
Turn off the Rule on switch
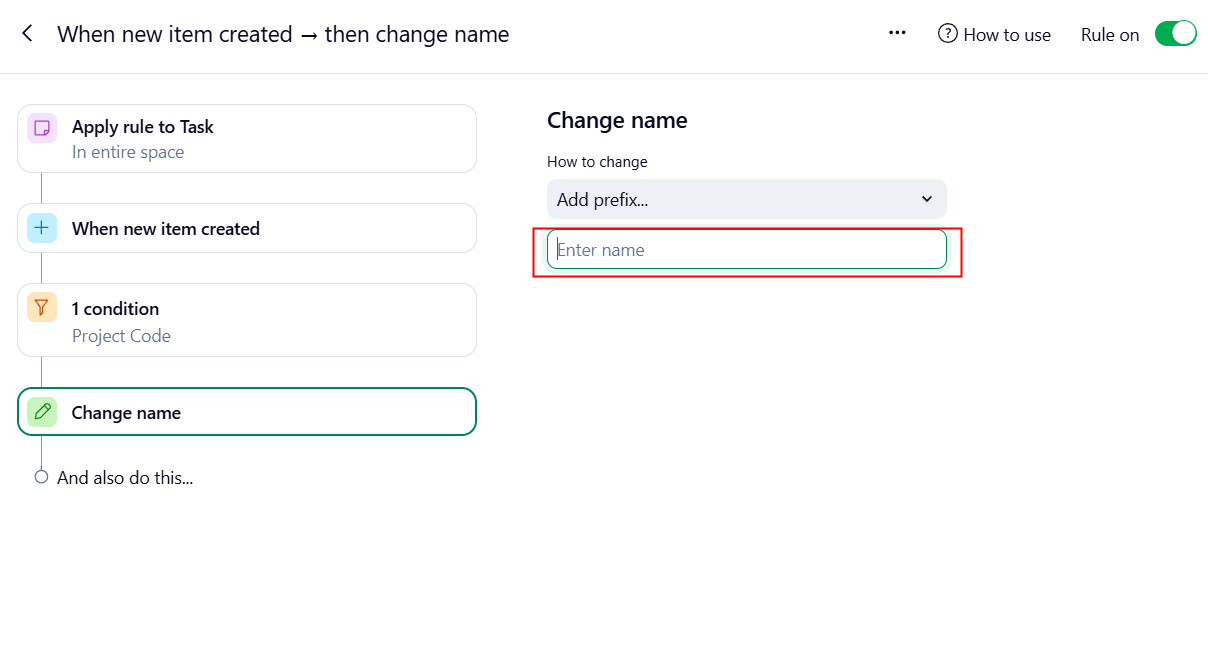1175,33
